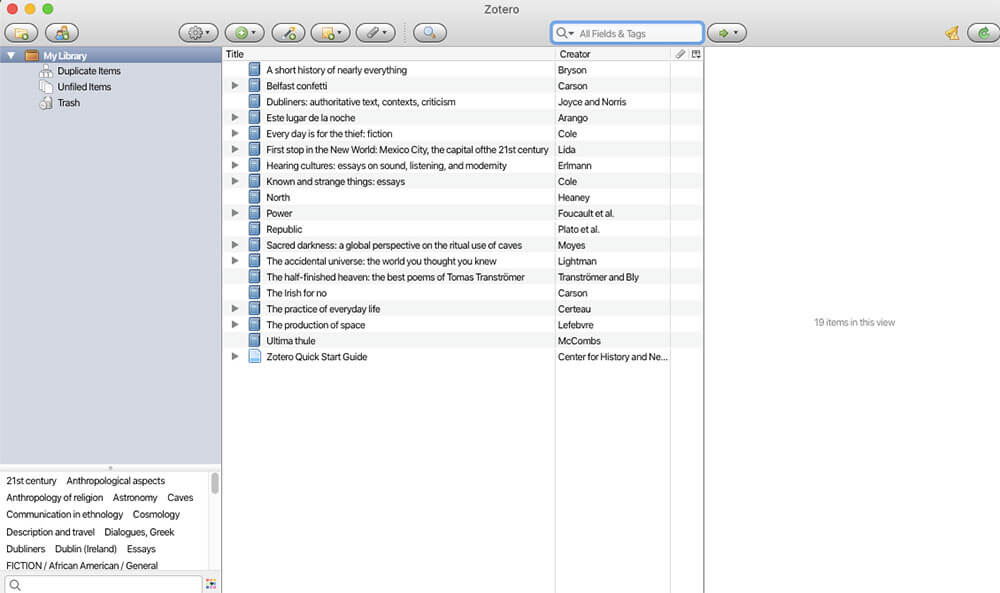Expand the Zotero Quick Start Guide item
Screen dimensions: 1000x593
(x=235, y=356)
